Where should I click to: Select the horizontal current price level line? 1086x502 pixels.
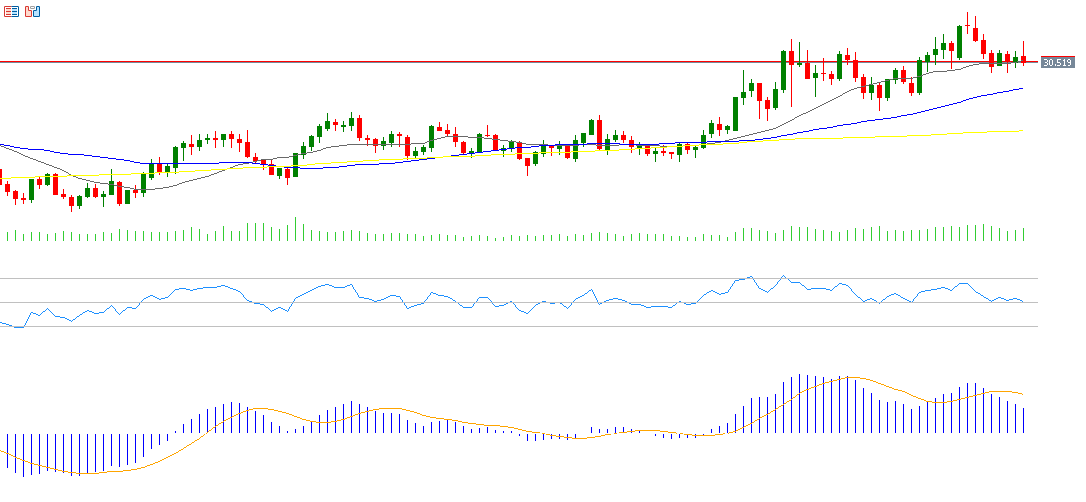coord(400,62)
